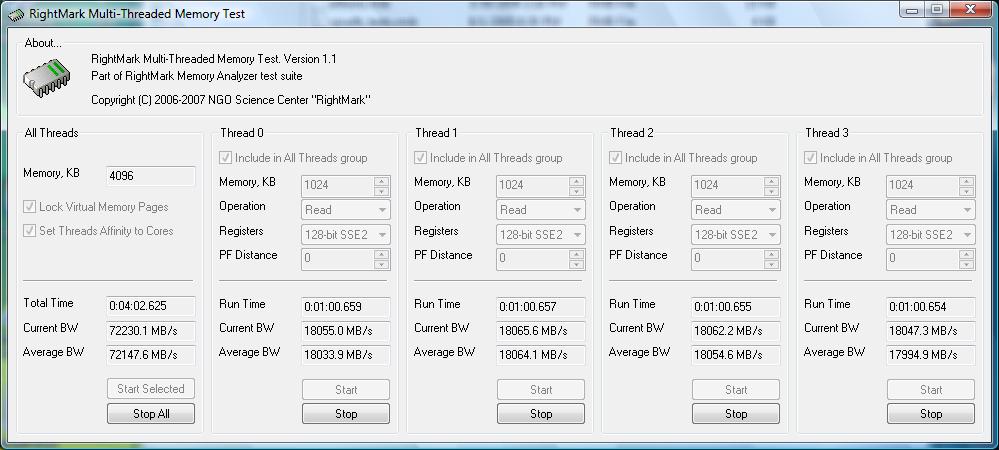999x450 pixels.
Task: Click Thread 2 Run Time 0:01:00.655
Action: [735, 307]
